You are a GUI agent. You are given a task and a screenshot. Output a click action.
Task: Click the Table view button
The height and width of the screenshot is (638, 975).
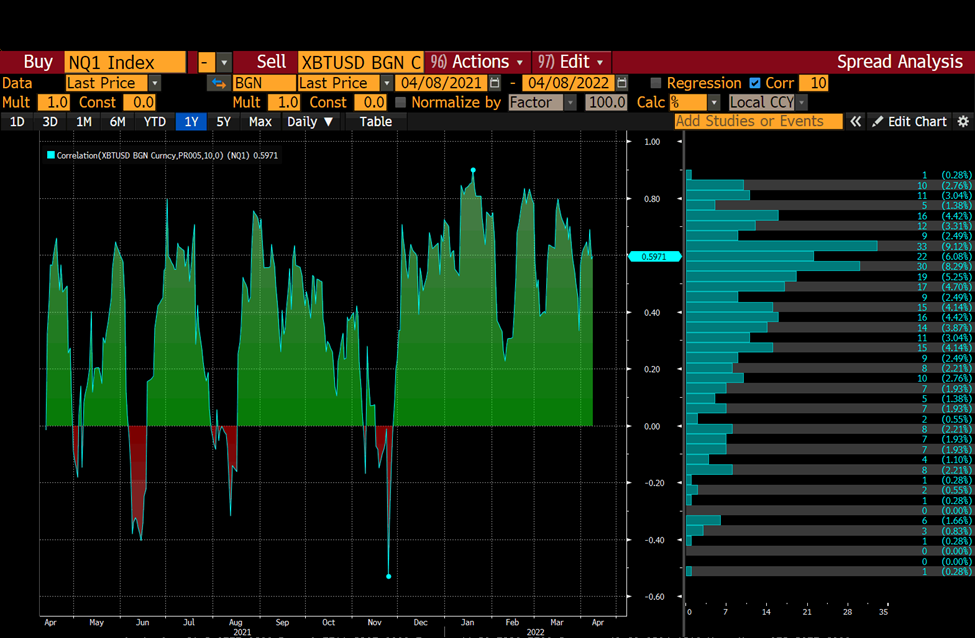[x=376, y=121]
